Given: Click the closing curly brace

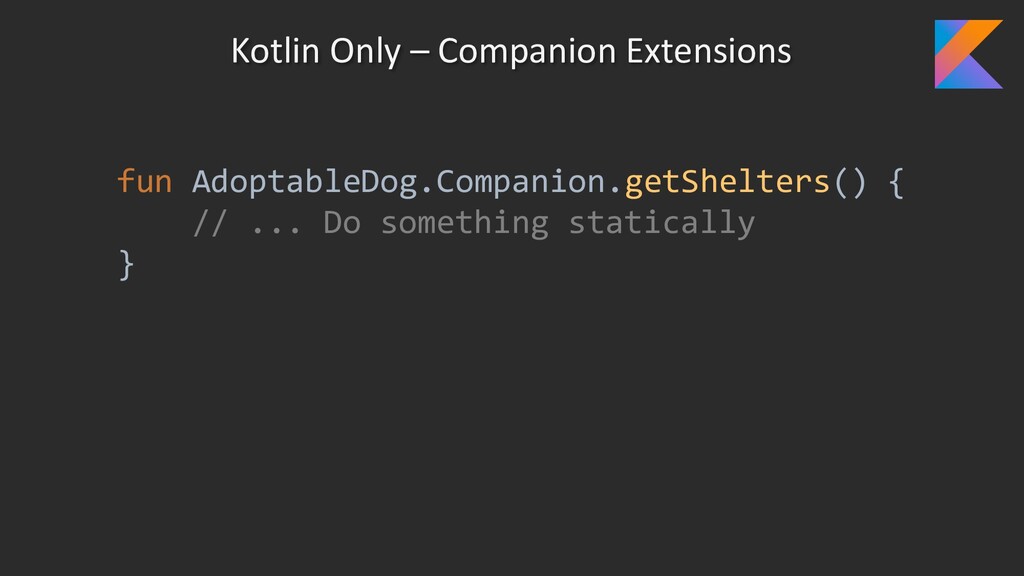Looking at the screenshot, I should [126, 265].
